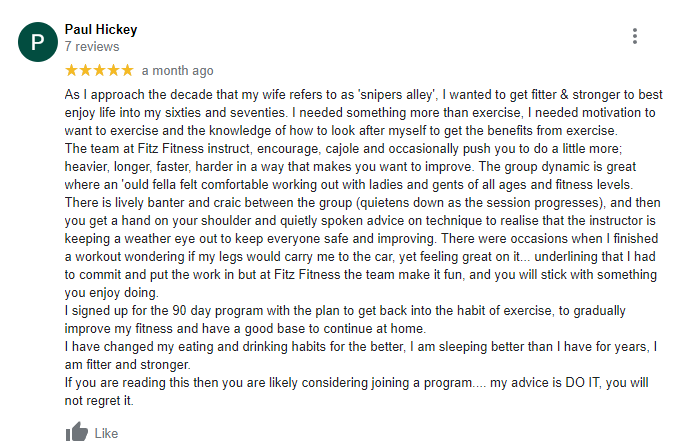Click the third gold rating star

[99, 70]
